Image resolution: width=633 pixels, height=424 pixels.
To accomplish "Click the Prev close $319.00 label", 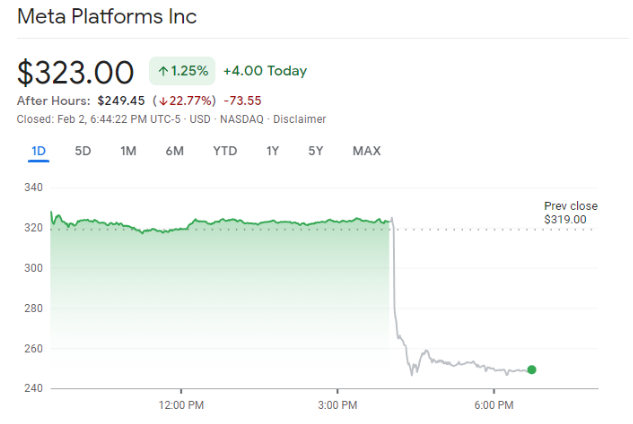I will (x=566, y=212).
